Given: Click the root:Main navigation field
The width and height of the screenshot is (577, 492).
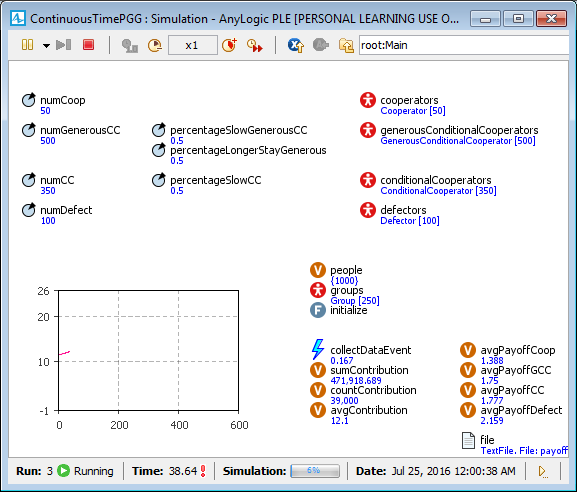Looking at the screenshot, I should point(464,45).
